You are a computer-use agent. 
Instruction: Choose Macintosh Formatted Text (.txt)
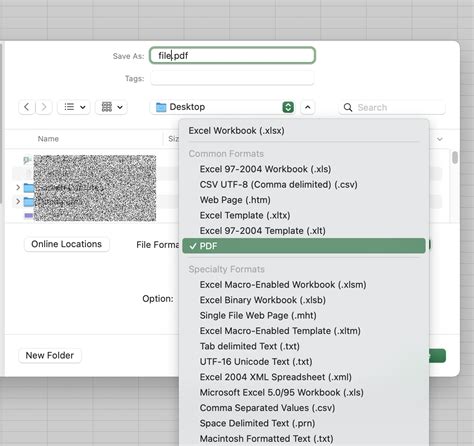(x=304, y=438)
